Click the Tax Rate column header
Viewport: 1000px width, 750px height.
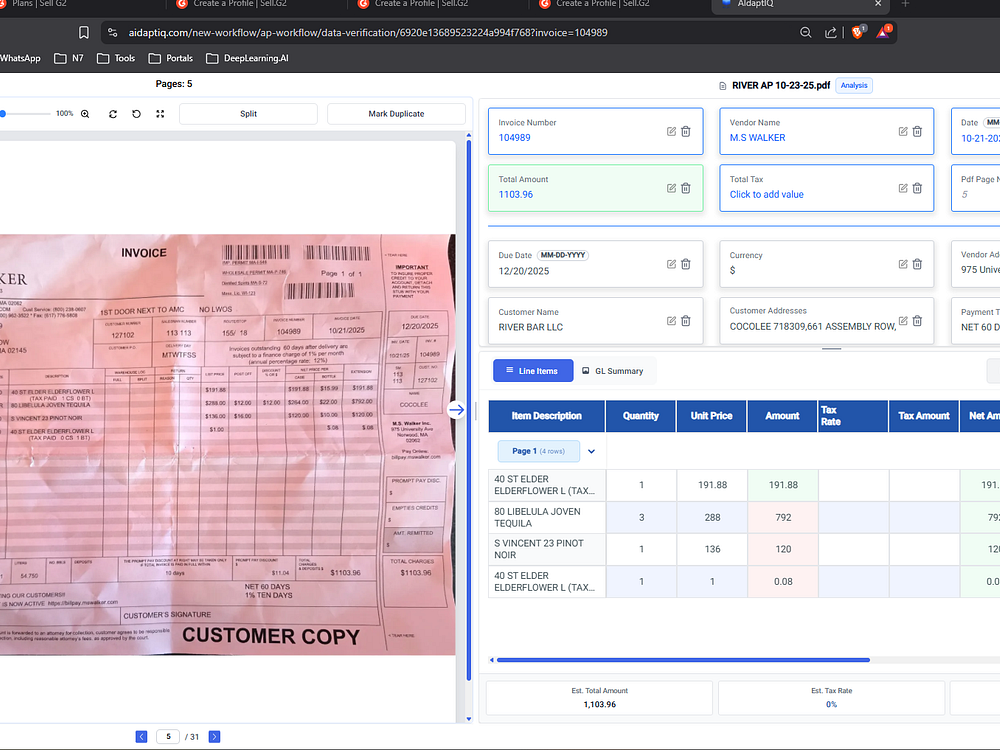853,416
